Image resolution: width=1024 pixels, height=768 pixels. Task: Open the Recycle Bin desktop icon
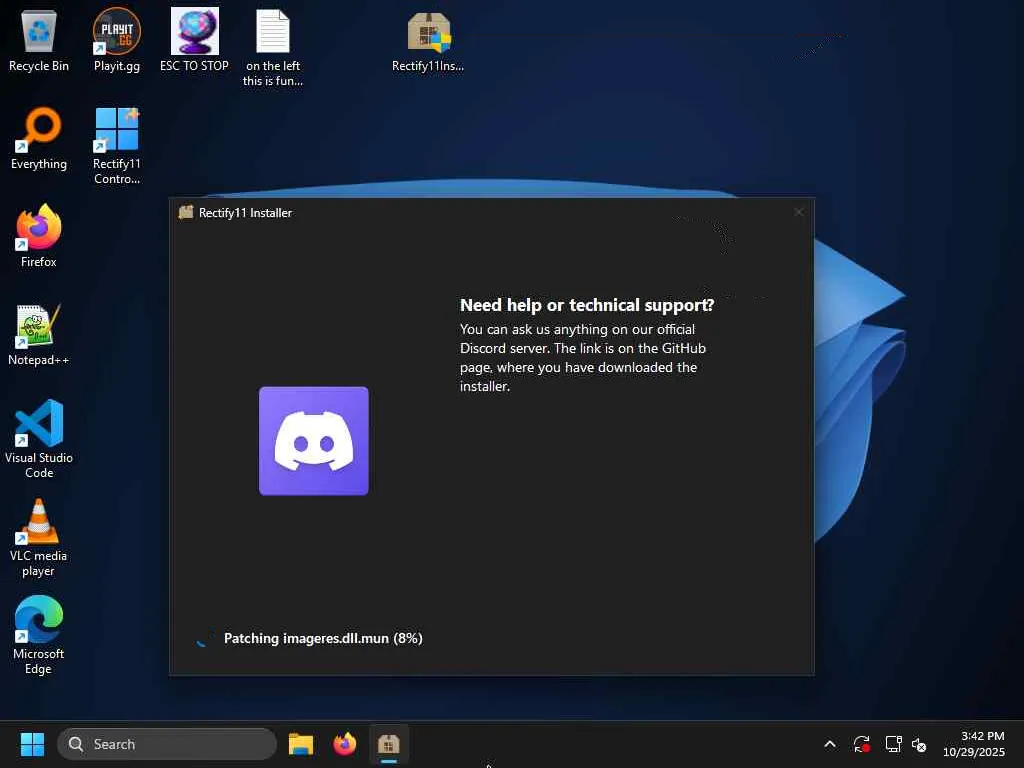[x=39, y=40]
